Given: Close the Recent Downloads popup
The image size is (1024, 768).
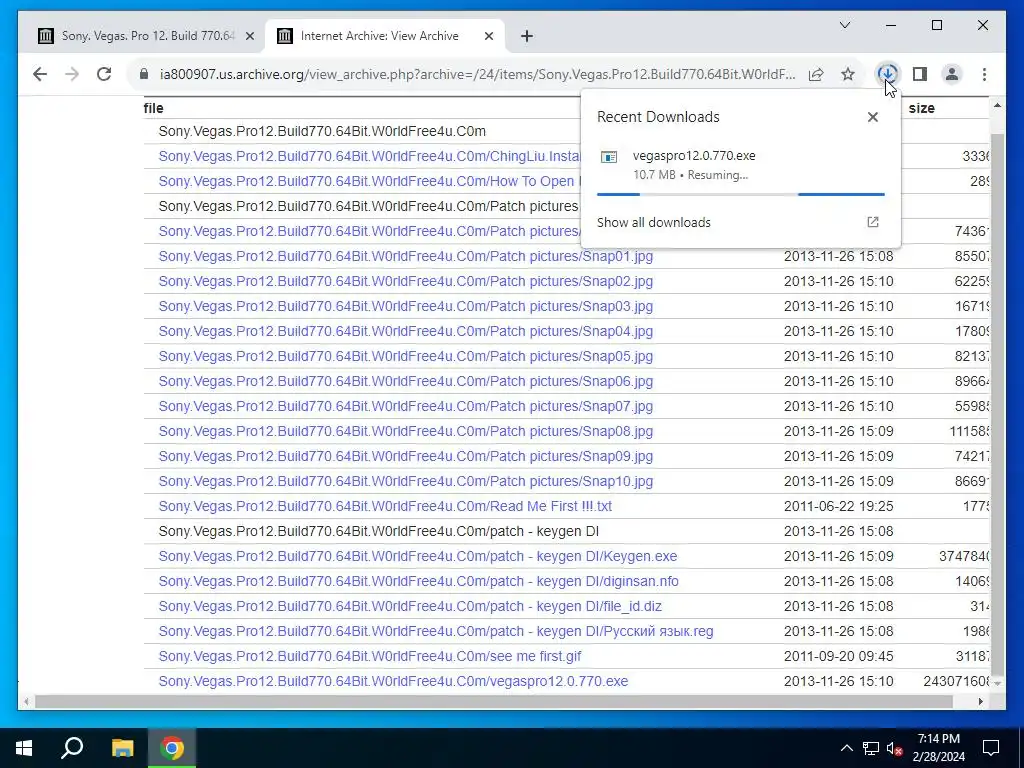Looking at the screenshot, I should (872, 117).
